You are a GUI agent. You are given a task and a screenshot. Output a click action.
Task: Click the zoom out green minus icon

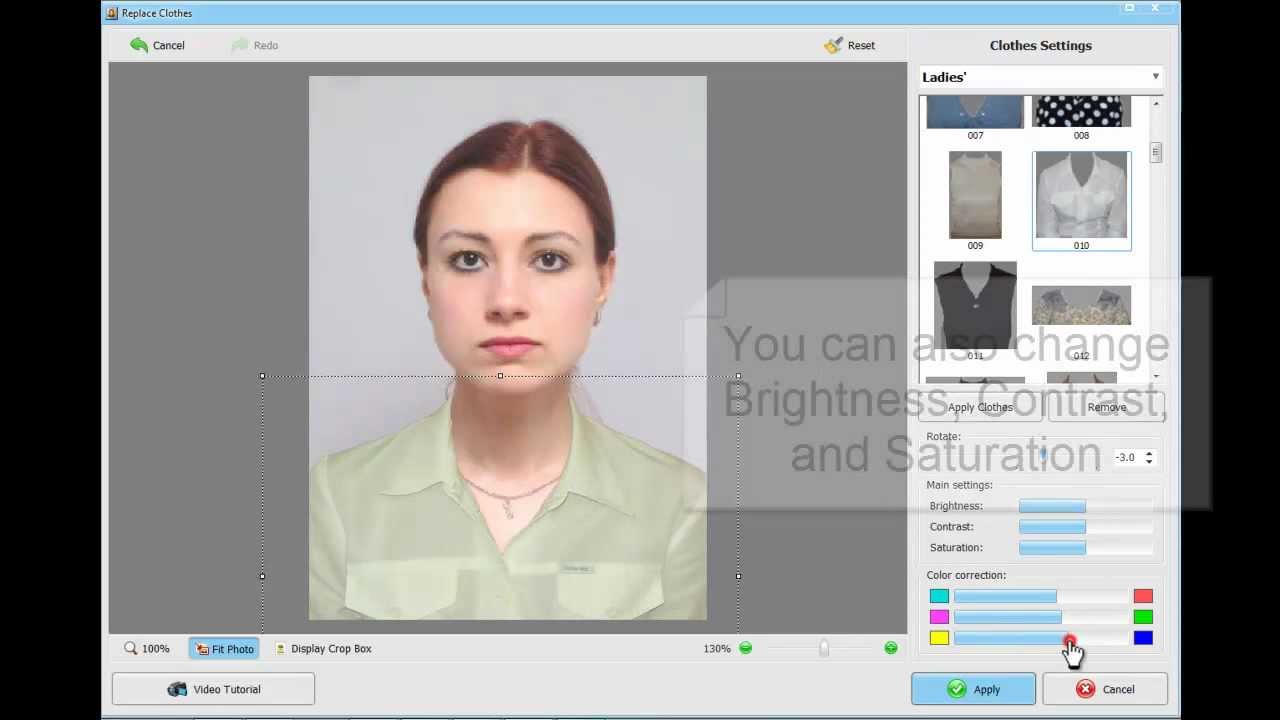click(x=745, y=648)
